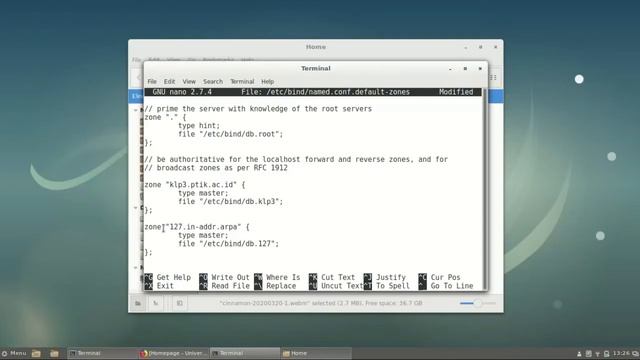640x360 pixels.
Task: Click the second folder launcher on the taskbar
Action: click(54, 353)
